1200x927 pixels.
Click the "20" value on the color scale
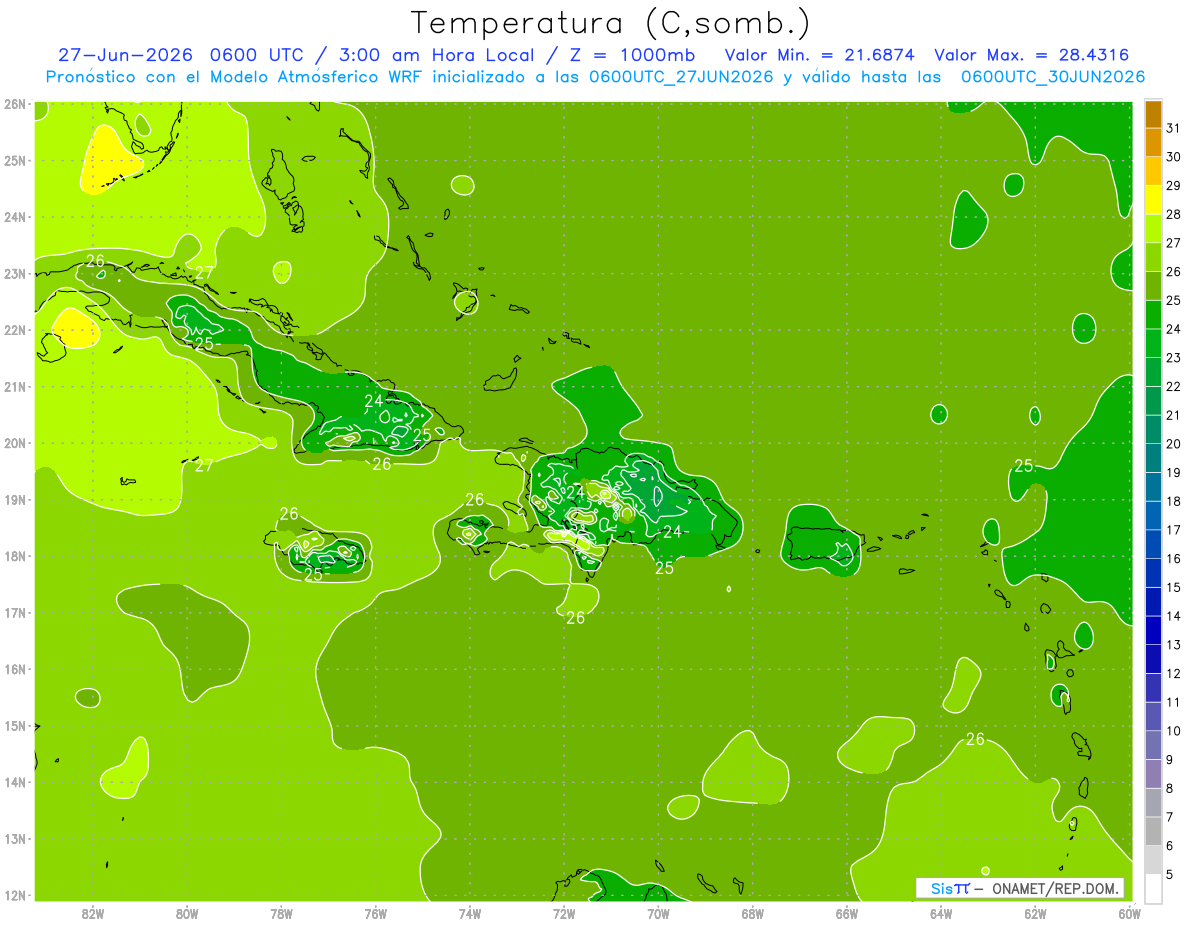coord(1173,444)
